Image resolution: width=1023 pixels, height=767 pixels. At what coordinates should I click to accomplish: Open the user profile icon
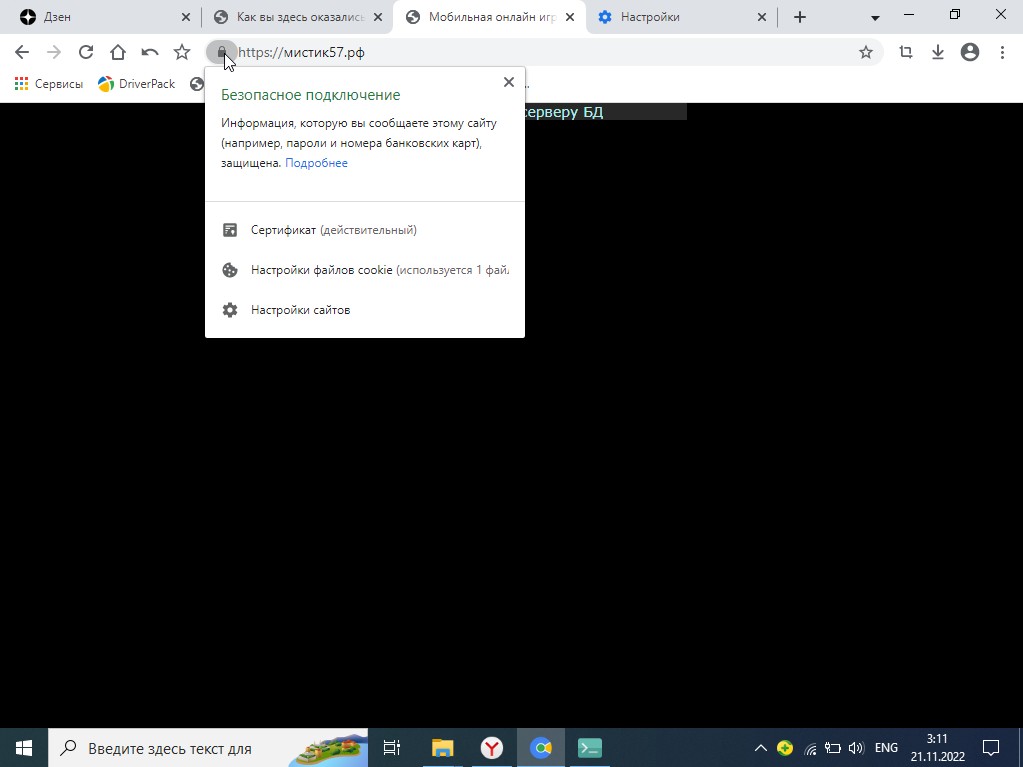969,52
